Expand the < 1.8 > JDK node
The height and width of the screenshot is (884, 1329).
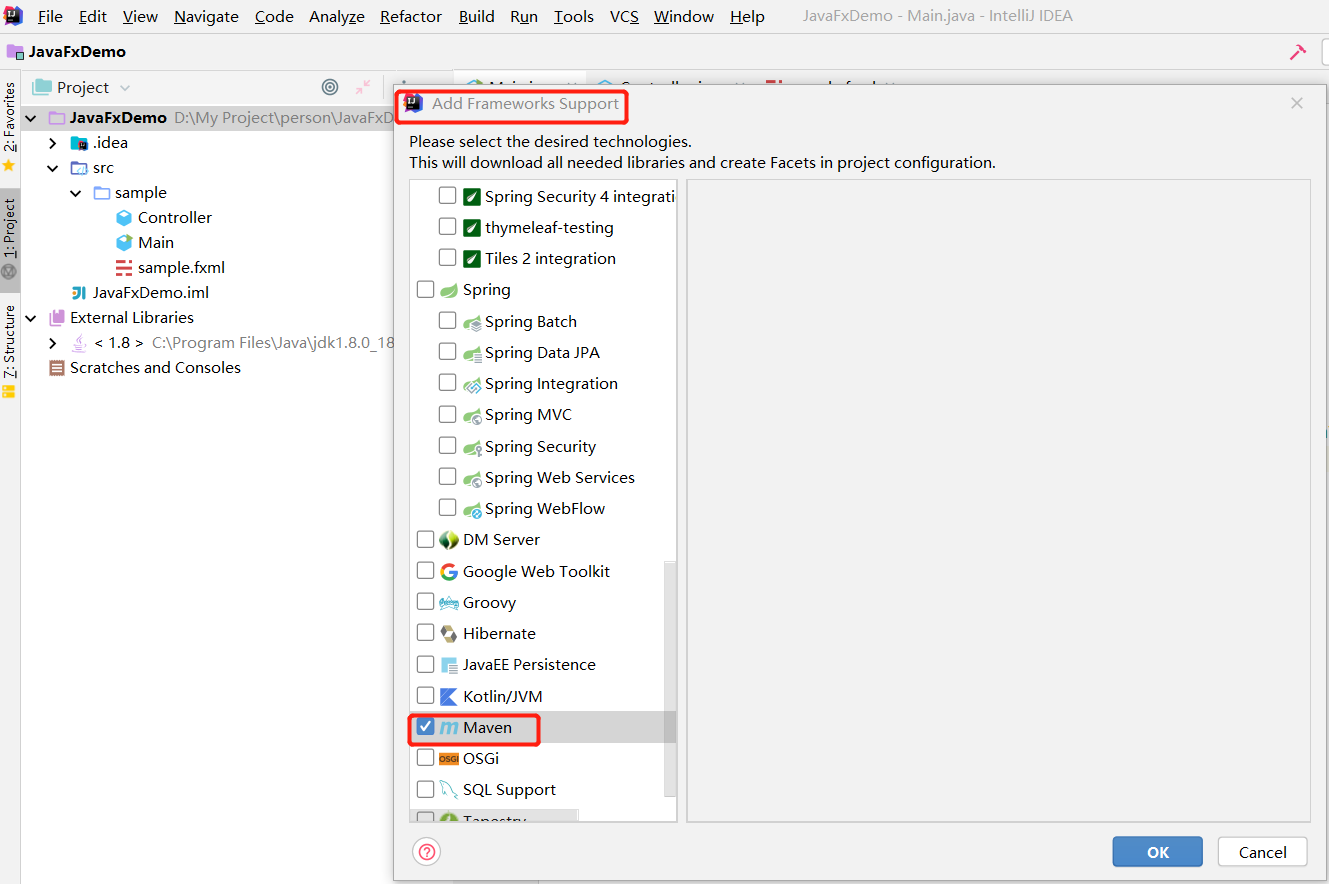[53, 343]
